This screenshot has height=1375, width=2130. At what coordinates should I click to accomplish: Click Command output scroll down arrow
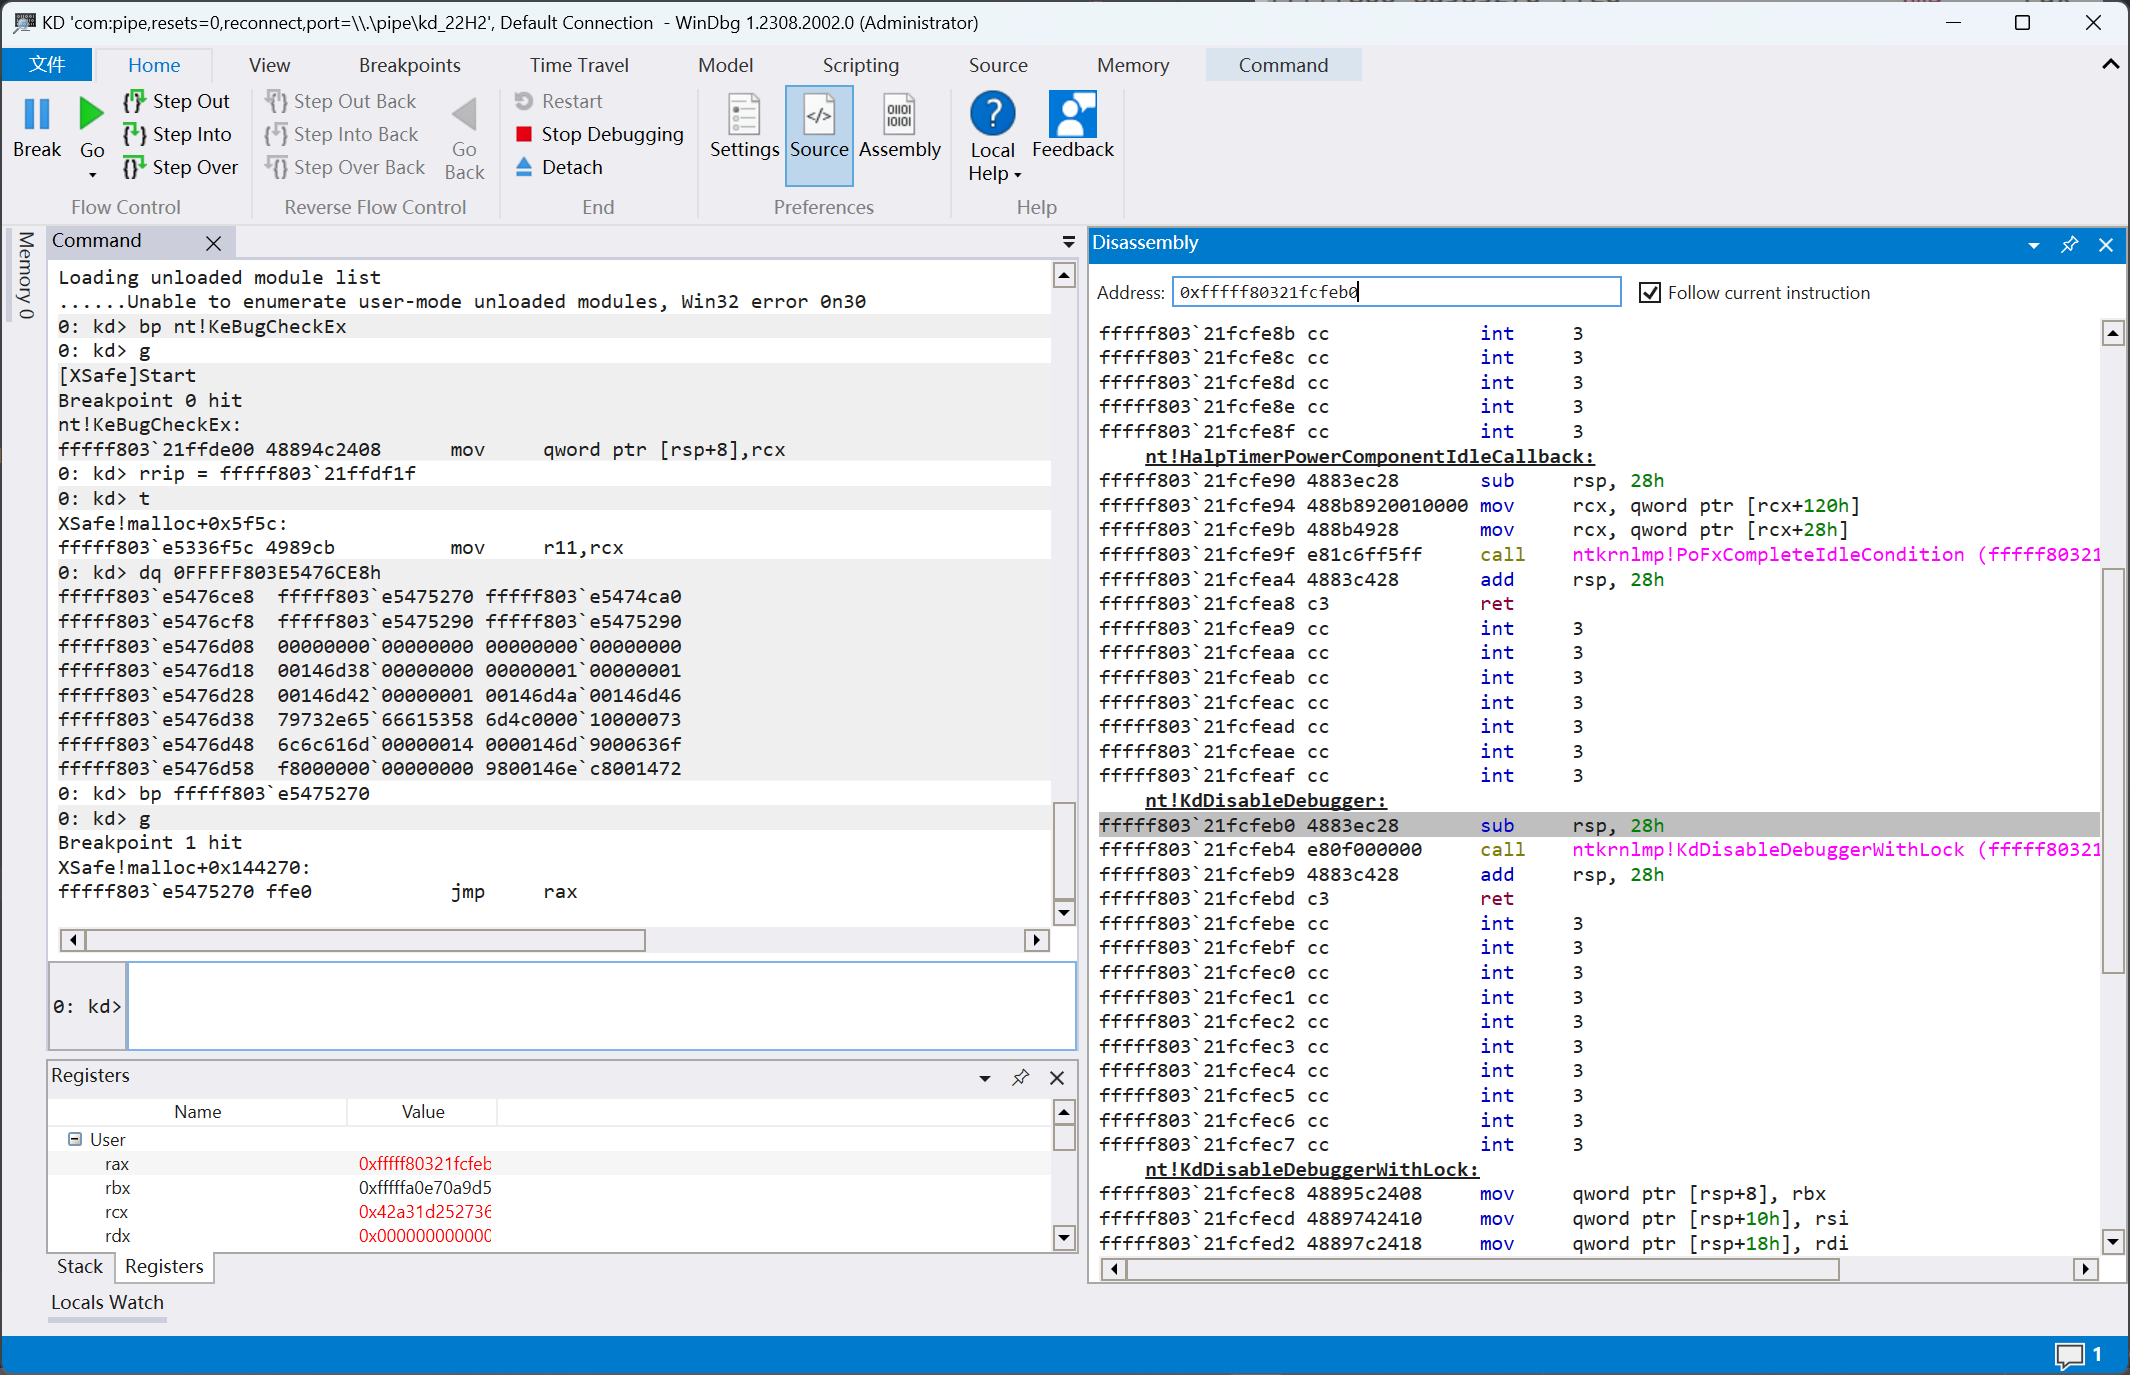point(1064,912)
